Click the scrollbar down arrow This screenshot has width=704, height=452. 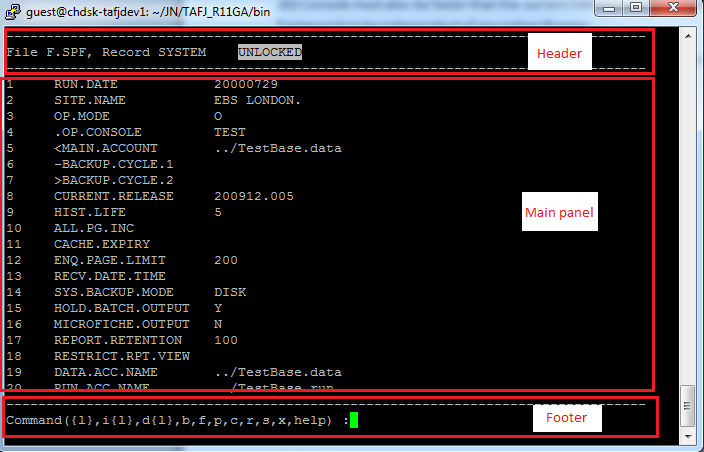point(686,436)
